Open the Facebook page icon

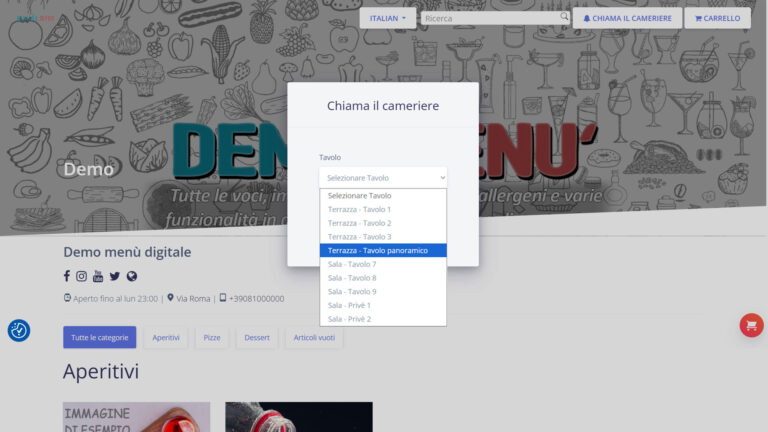click(x=67, y=276)
